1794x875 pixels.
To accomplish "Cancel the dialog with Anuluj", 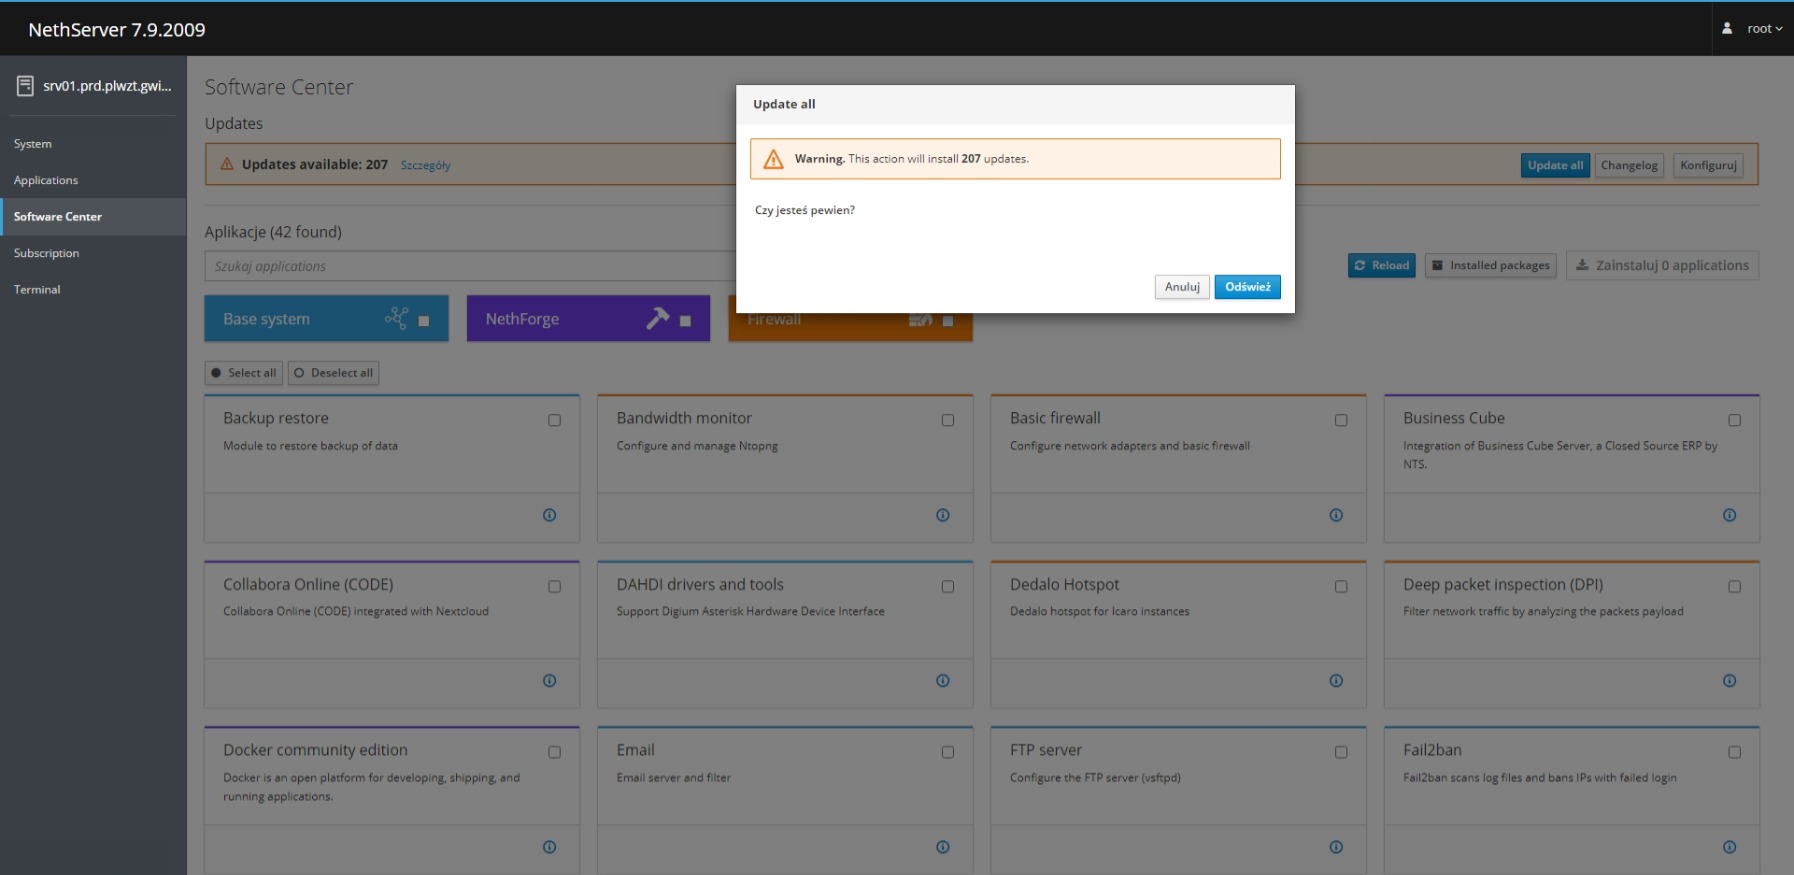I will pos(1181,287).
